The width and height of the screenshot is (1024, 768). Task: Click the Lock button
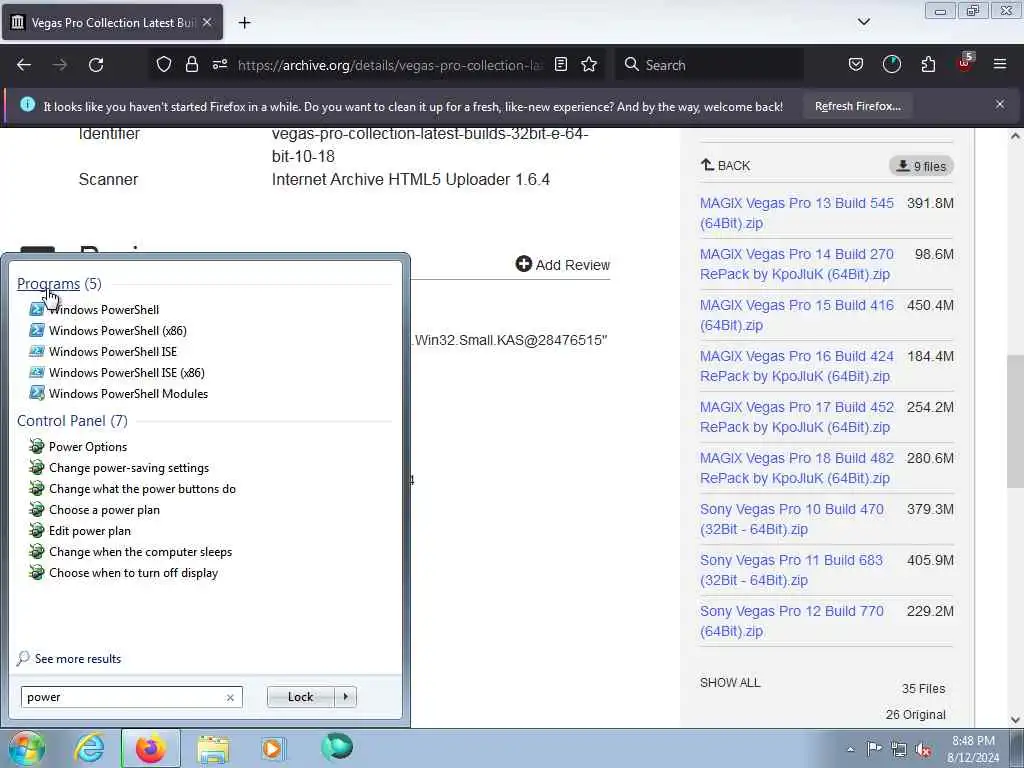(300, 697)
